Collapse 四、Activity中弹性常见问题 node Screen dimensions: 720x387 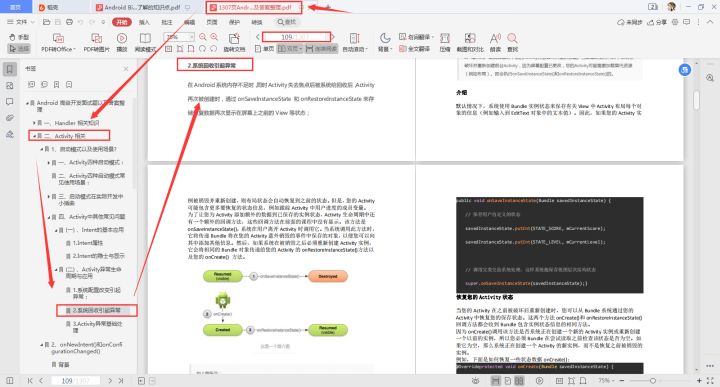49,217
